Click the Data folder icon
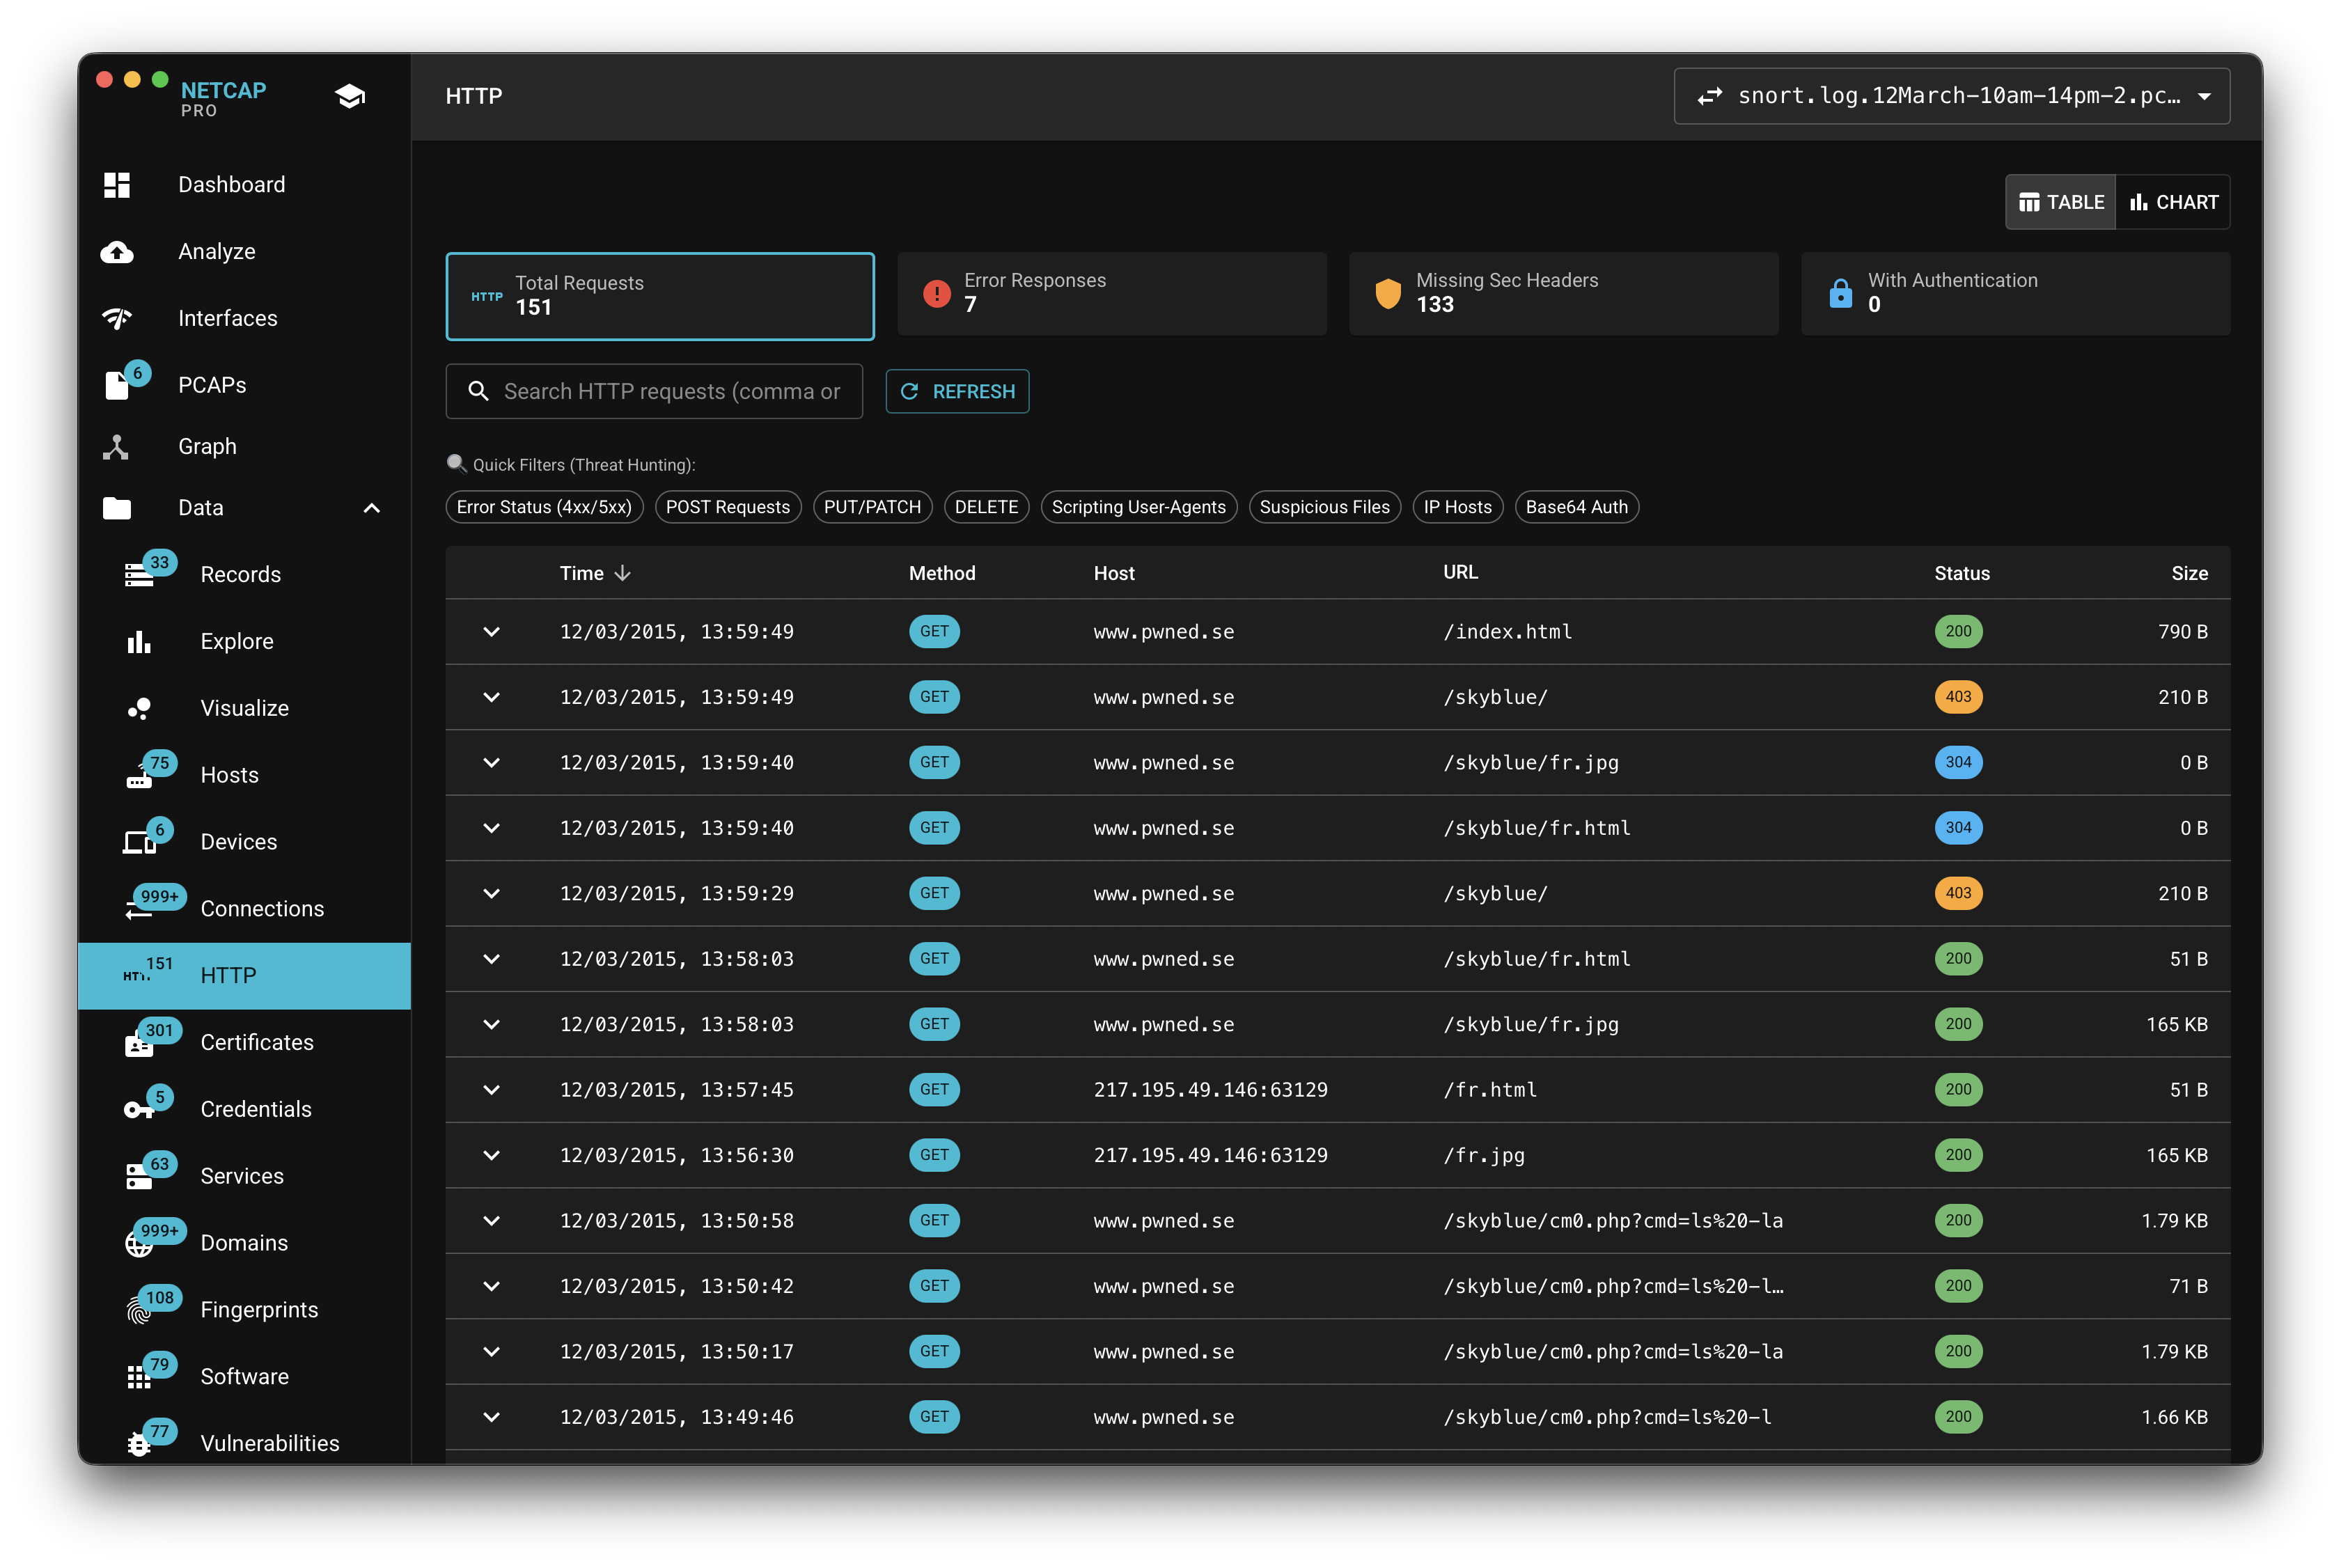Screen dimensions: 2341x1568 117,508
